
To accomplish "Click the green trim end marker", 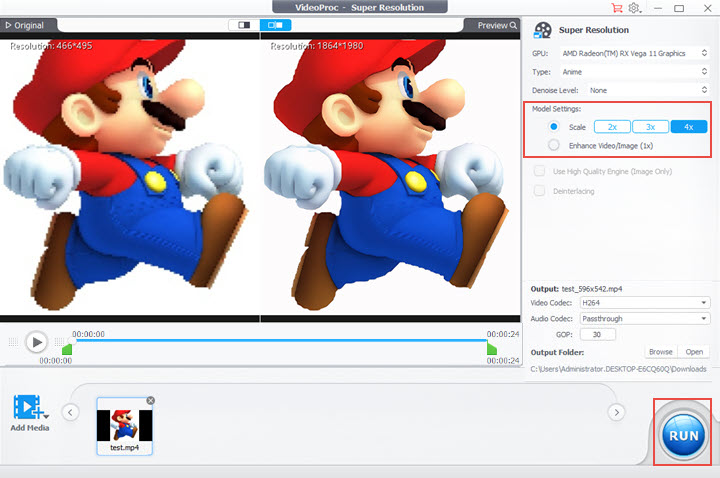I will click(x=492, y=349).
